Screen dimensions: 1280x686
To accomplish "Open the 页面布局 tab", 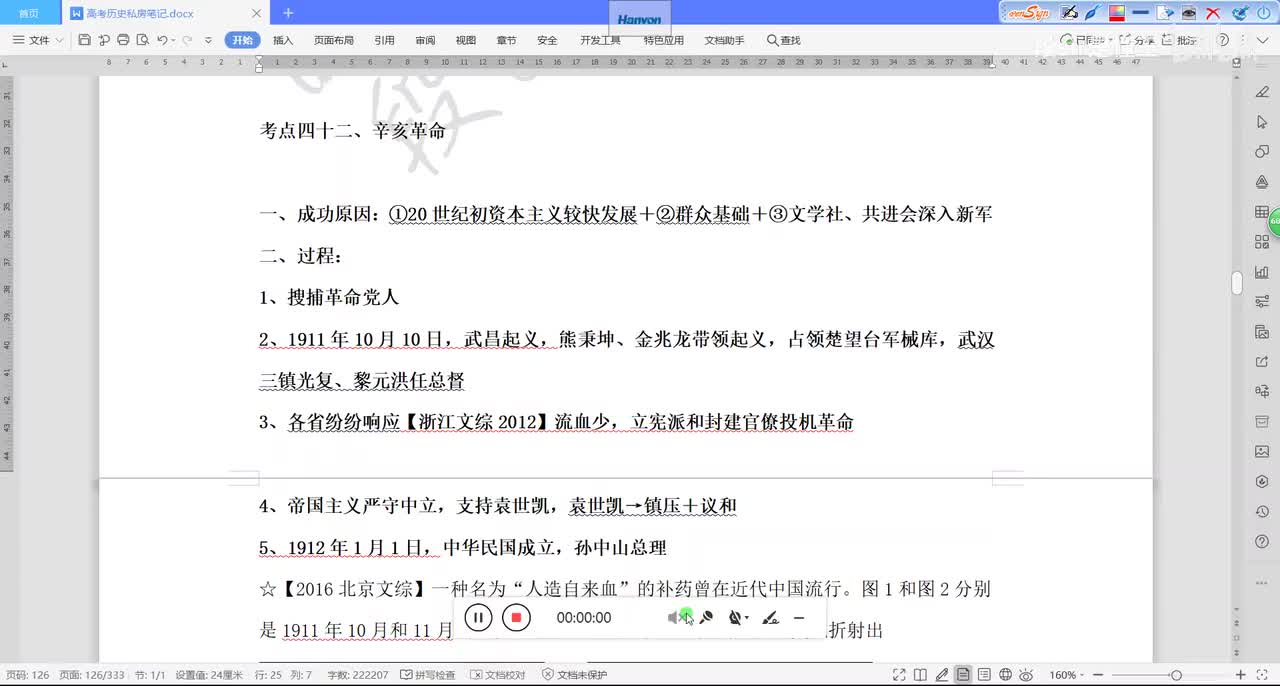I will (x=334, y=40).
